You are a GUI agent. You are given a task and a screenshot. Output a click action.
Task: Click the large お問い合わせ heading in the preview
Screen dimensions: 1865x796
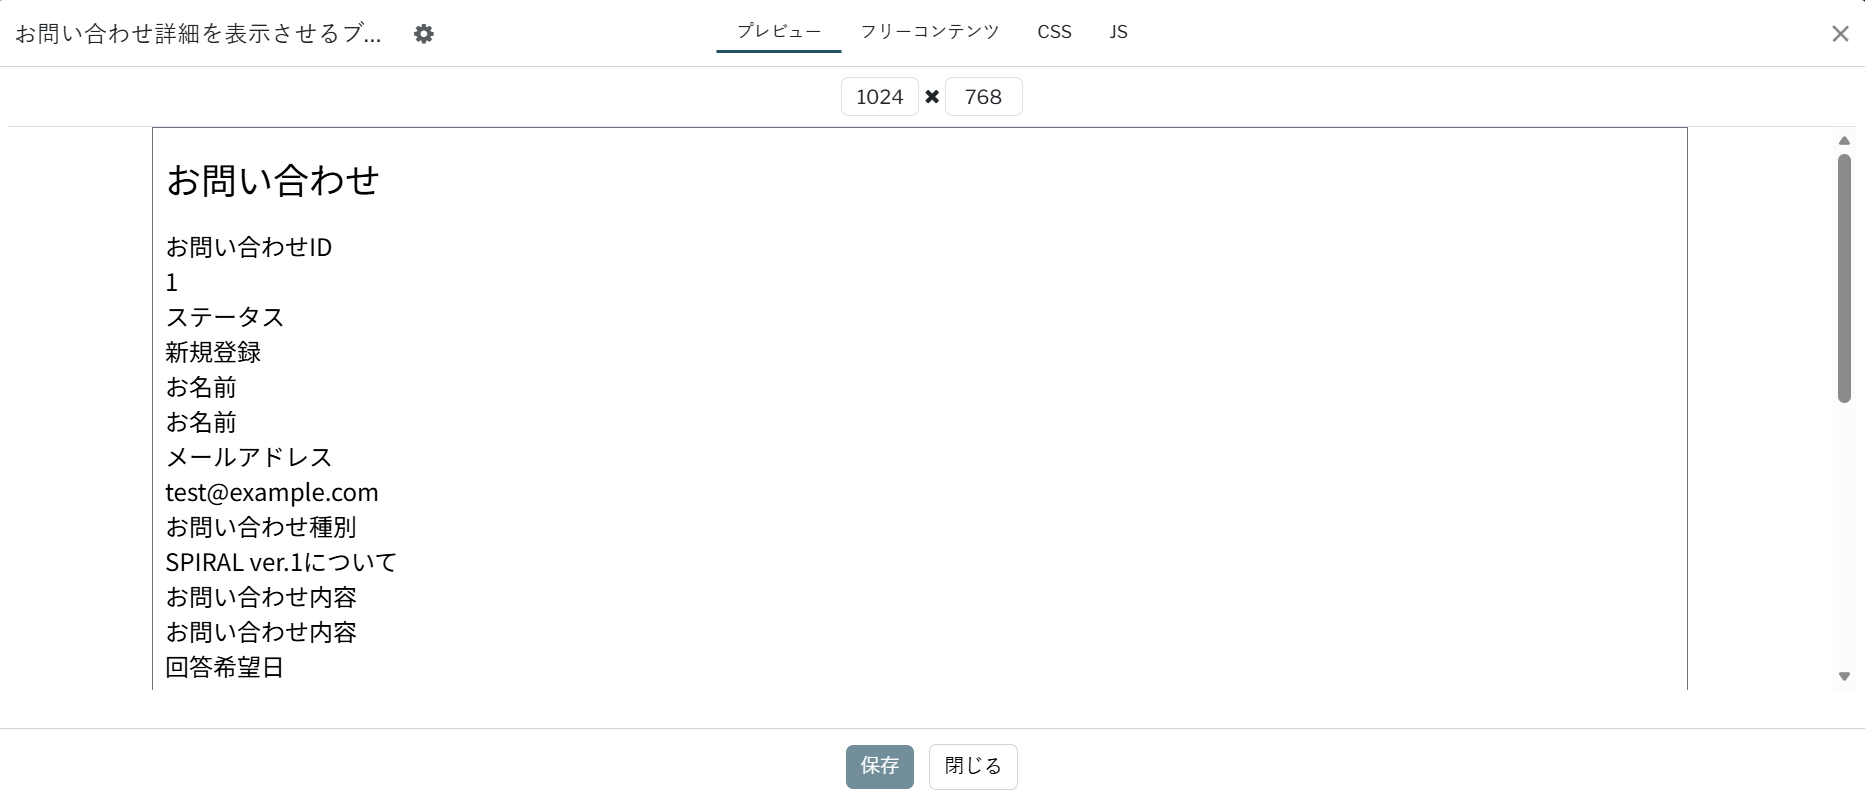tap(272, 181)
